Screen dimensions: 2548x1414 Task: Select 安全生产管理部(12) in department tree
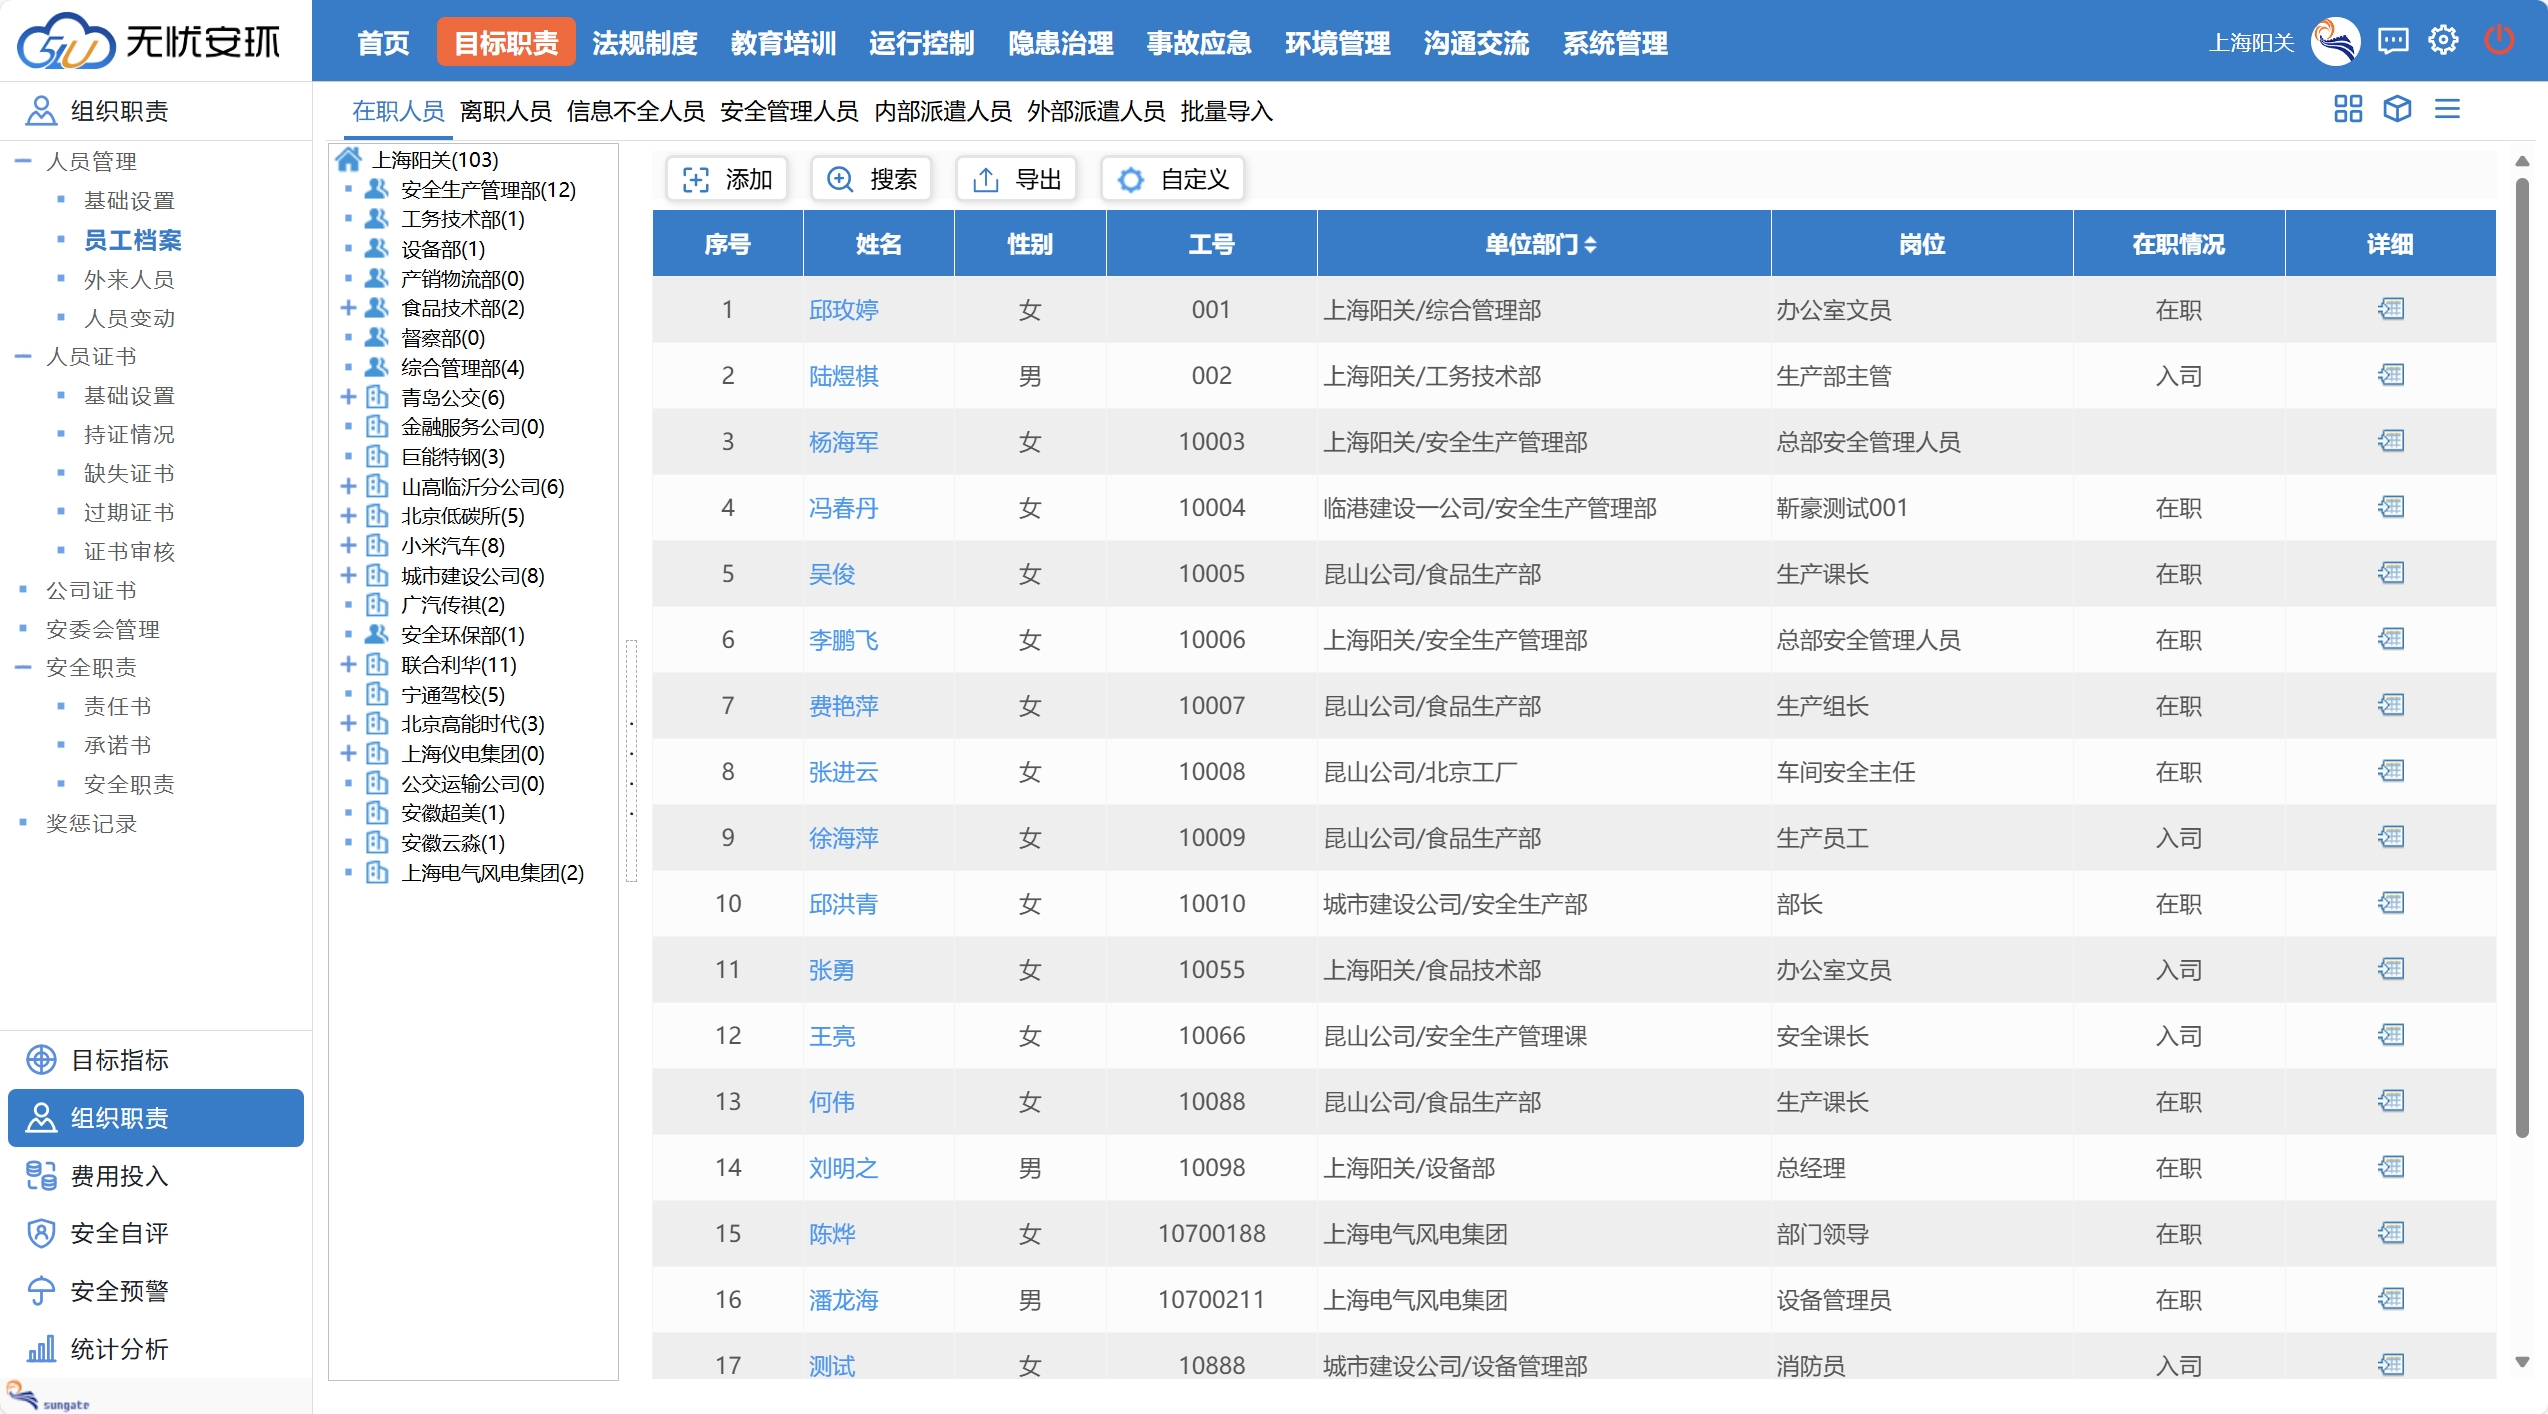coord(488,189)
